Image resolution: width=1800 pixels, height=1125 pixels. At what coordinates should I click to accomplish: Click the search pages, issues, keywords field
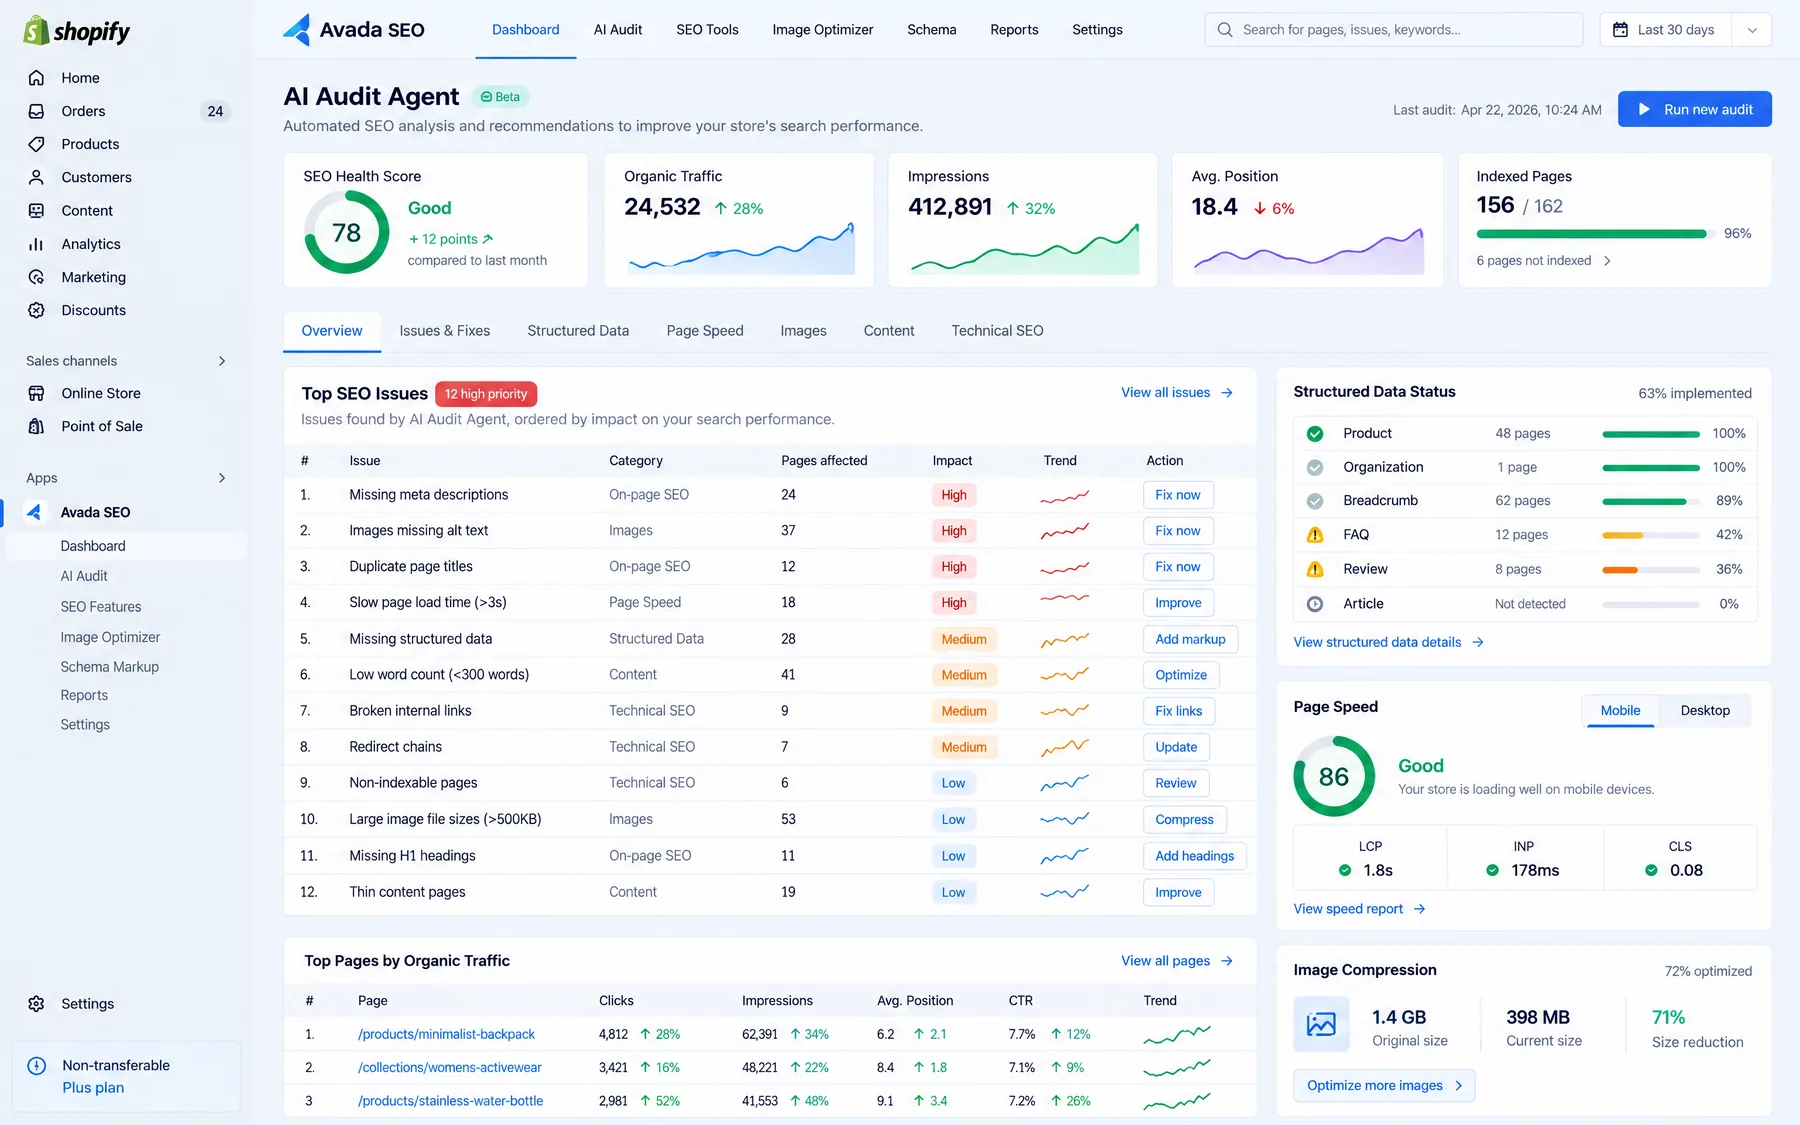[1394, 30]
